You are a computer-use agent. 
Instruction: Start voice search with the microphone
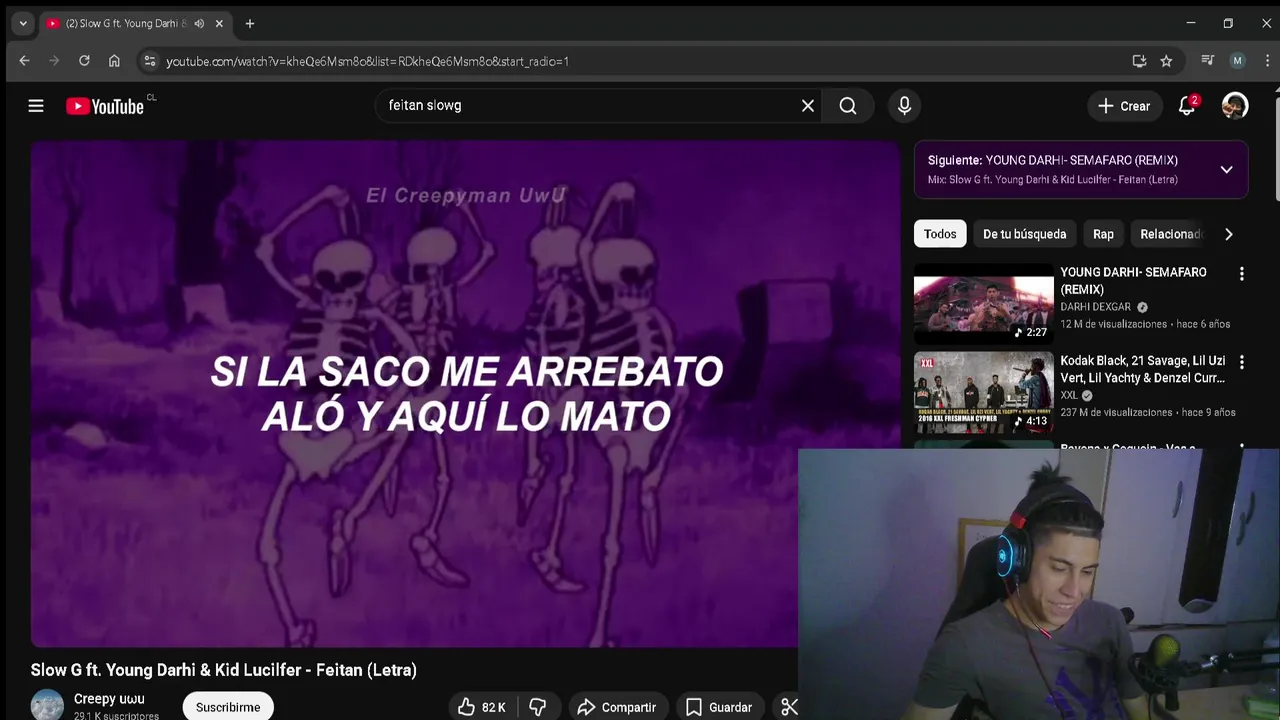[x=904, y=106]
